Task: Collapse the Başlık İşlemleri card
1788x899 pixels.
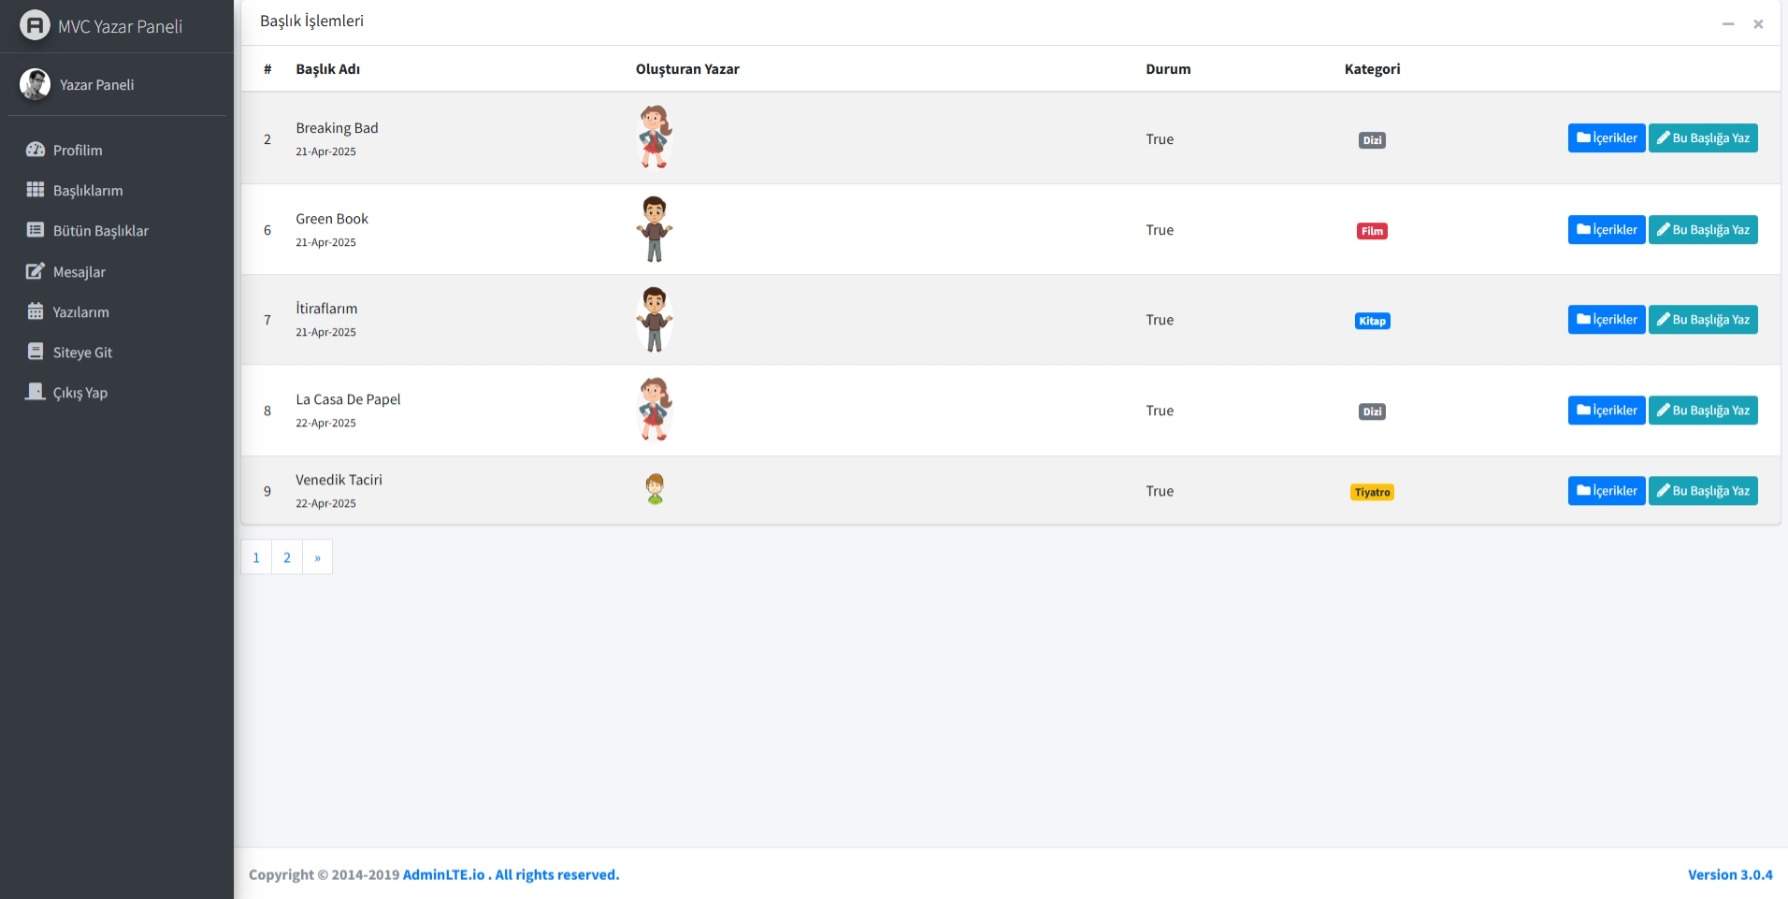Action: 1727,24
